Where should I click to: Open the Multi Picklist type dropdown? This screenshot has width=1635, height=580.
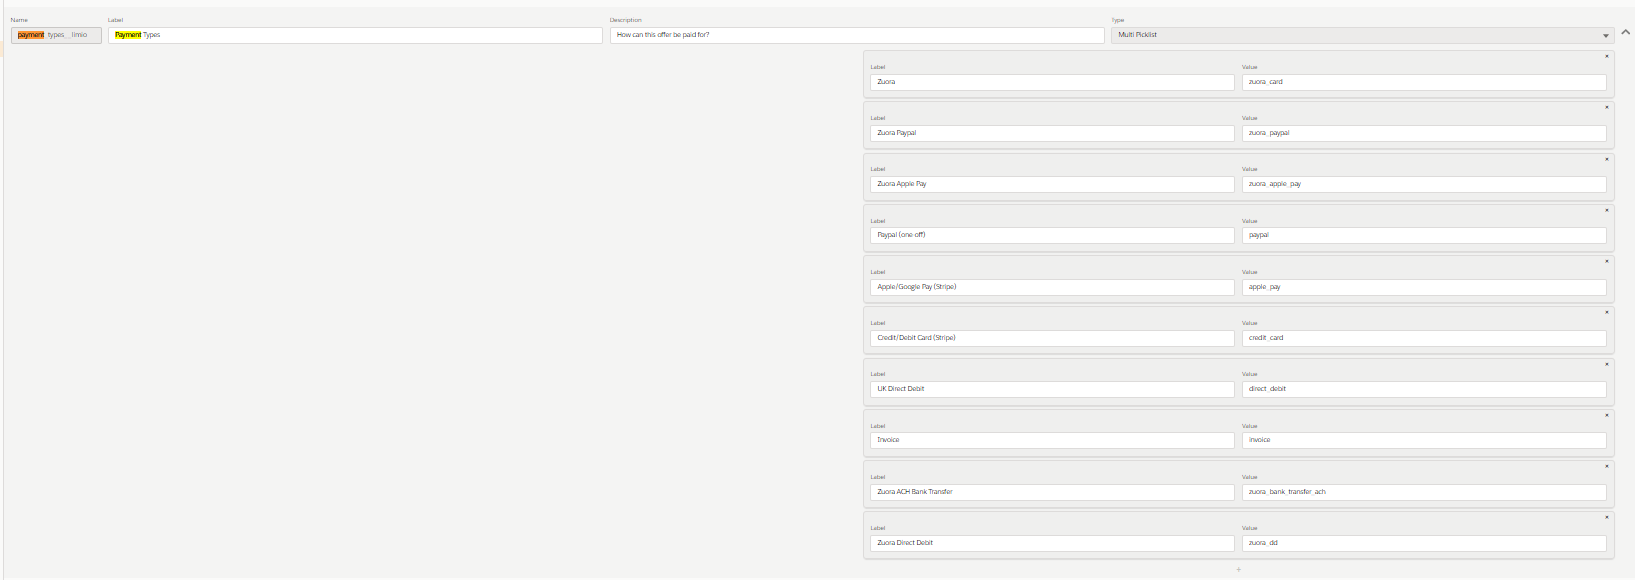pos(1606,36)
